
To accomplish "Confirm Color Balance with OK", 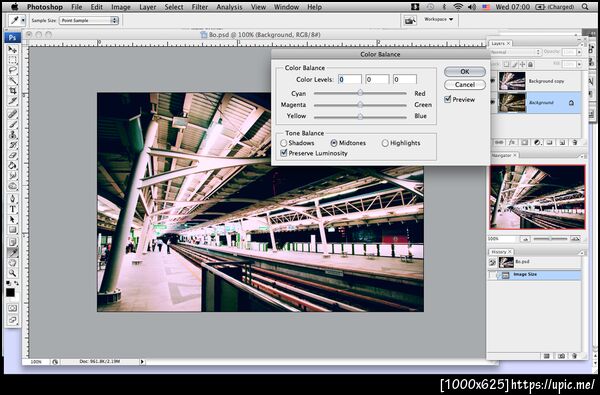I will 465,72.
